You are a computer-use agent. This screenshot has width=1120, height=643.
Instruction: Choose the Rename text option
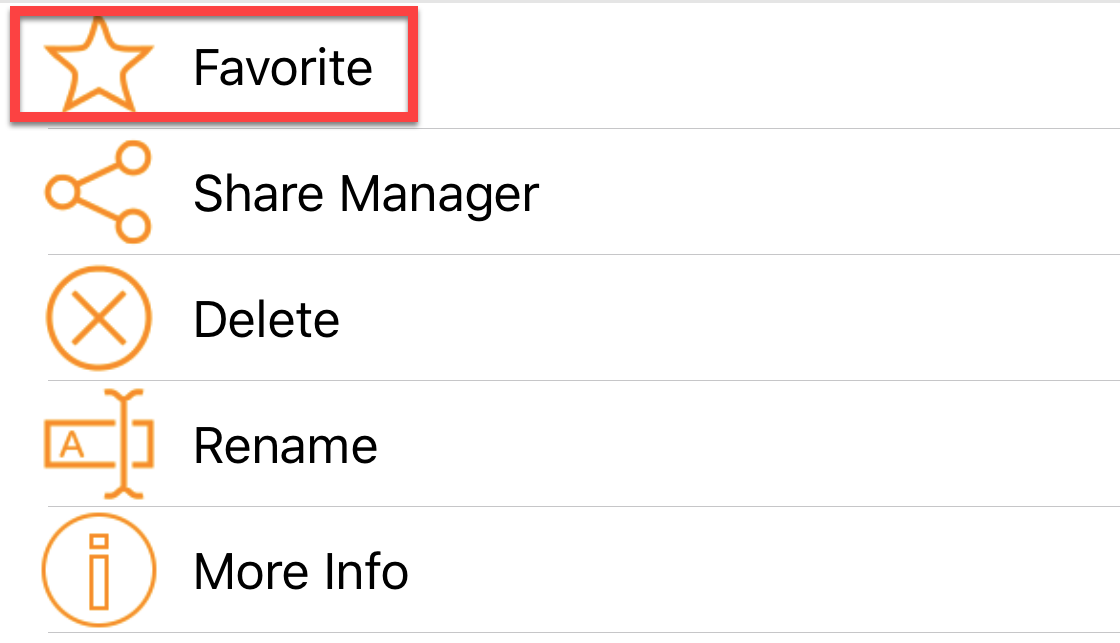286,447
